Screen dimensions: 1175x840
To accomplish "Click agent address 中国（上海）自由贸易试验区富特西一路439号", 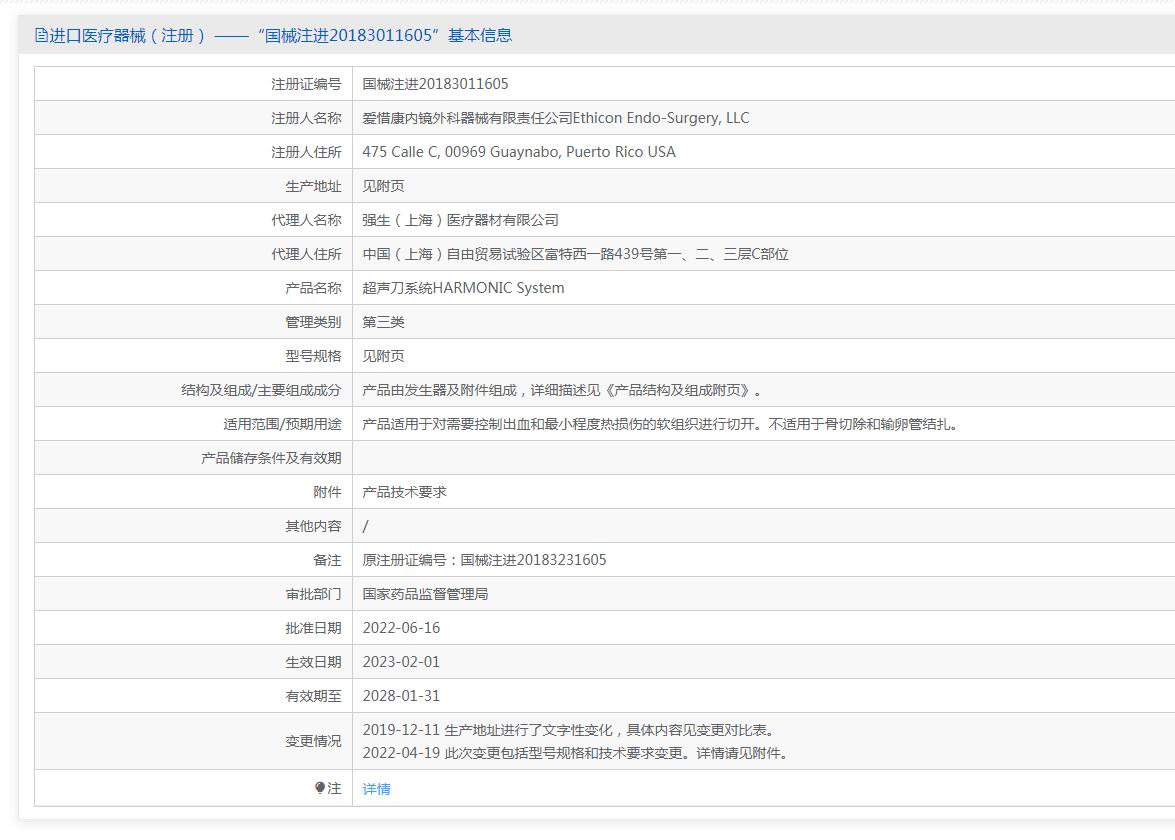I will tap(507, 254).
